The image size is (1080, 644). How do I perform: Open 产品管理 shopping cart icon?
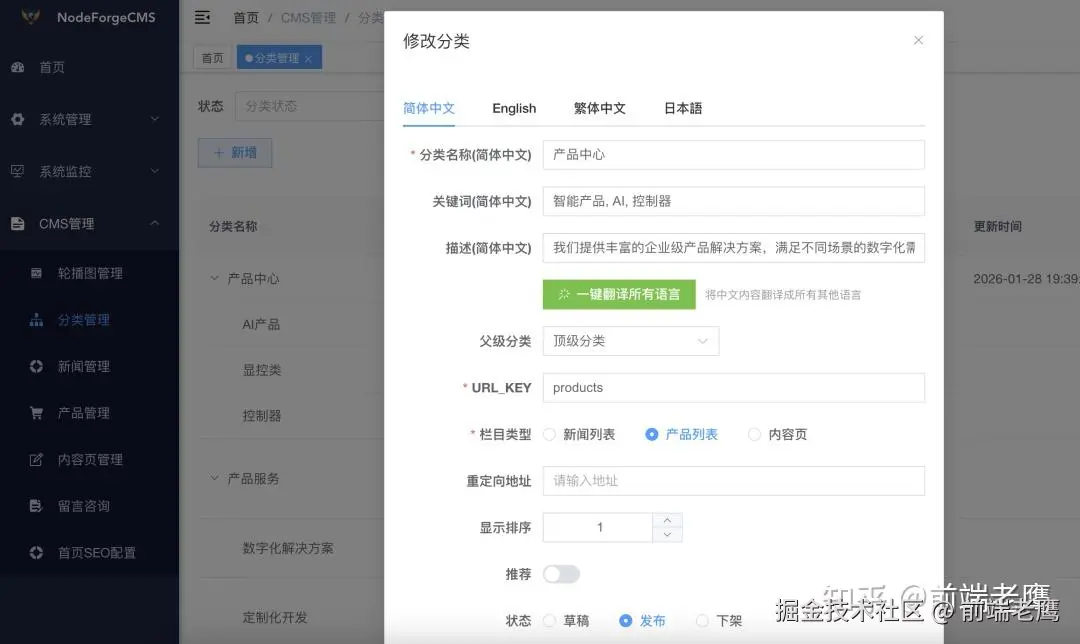pos(37,413)
